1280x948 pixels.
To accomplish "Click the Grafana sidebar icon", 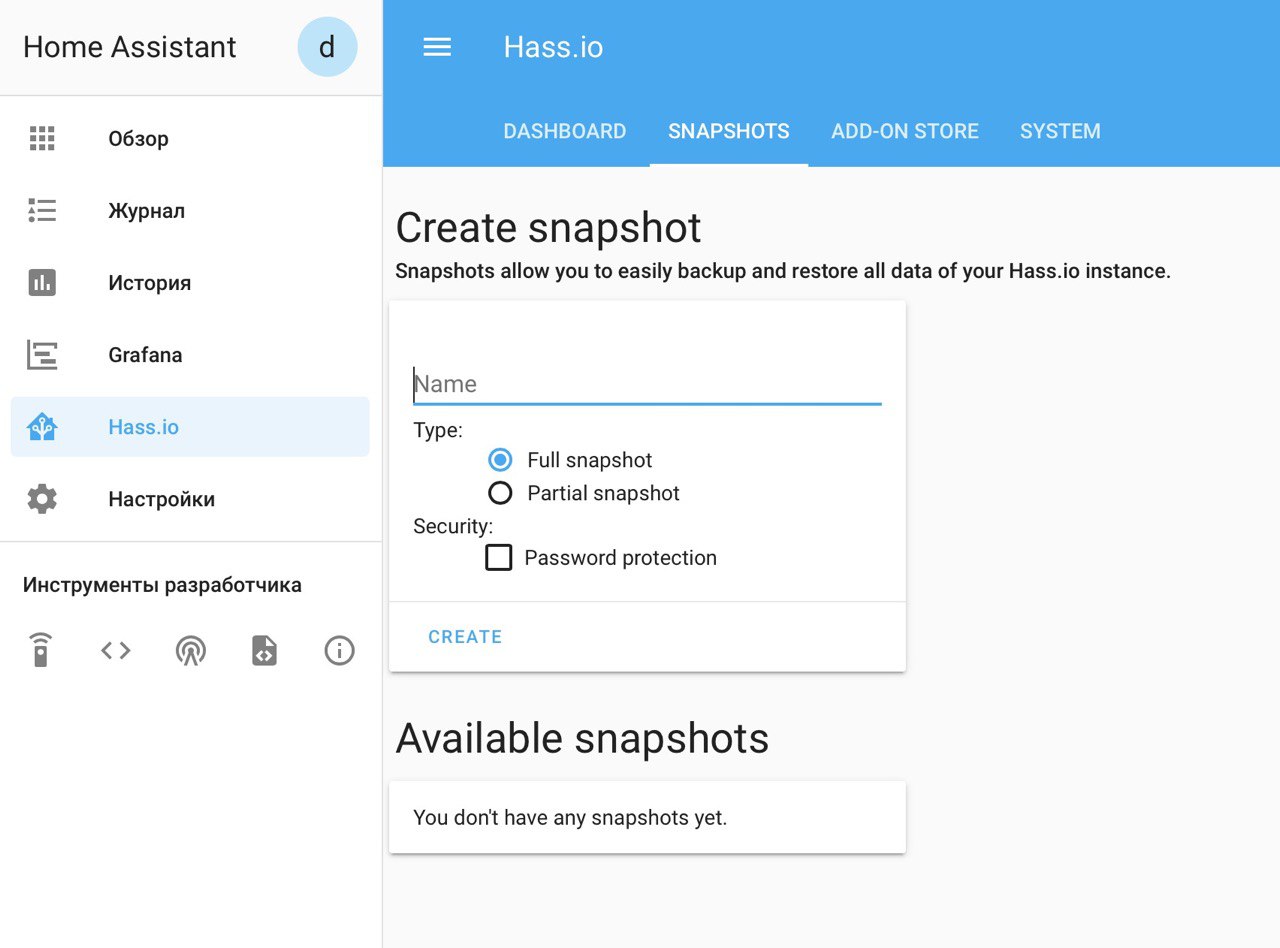I will [42, 355].
